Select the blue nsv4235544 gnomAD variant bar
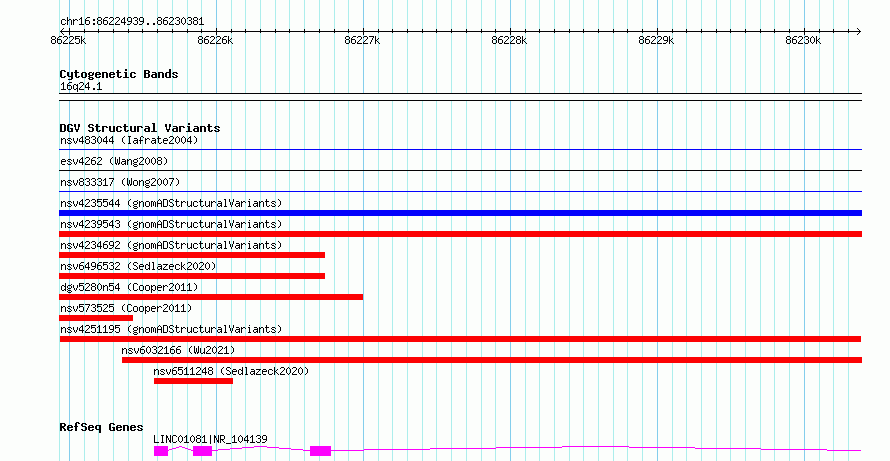The height and width of the screenshot is (461, 890). [x=460, y=213]
